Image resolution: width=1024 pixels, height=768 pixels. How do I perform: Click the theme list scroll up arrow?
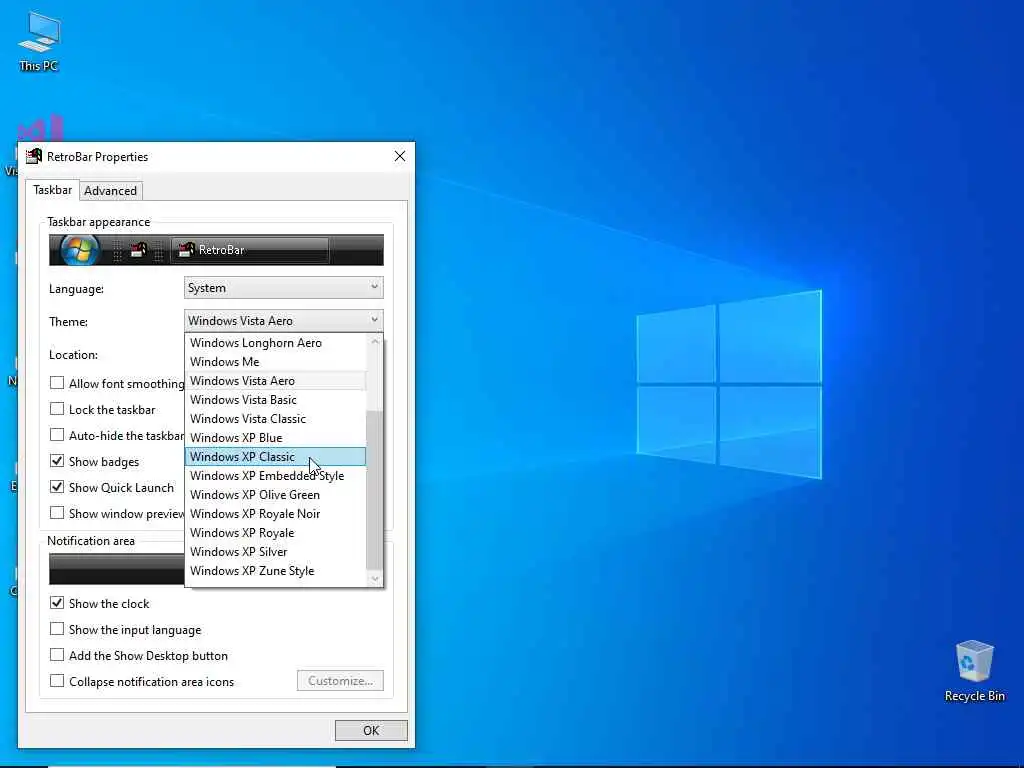(x=375, y=342)
